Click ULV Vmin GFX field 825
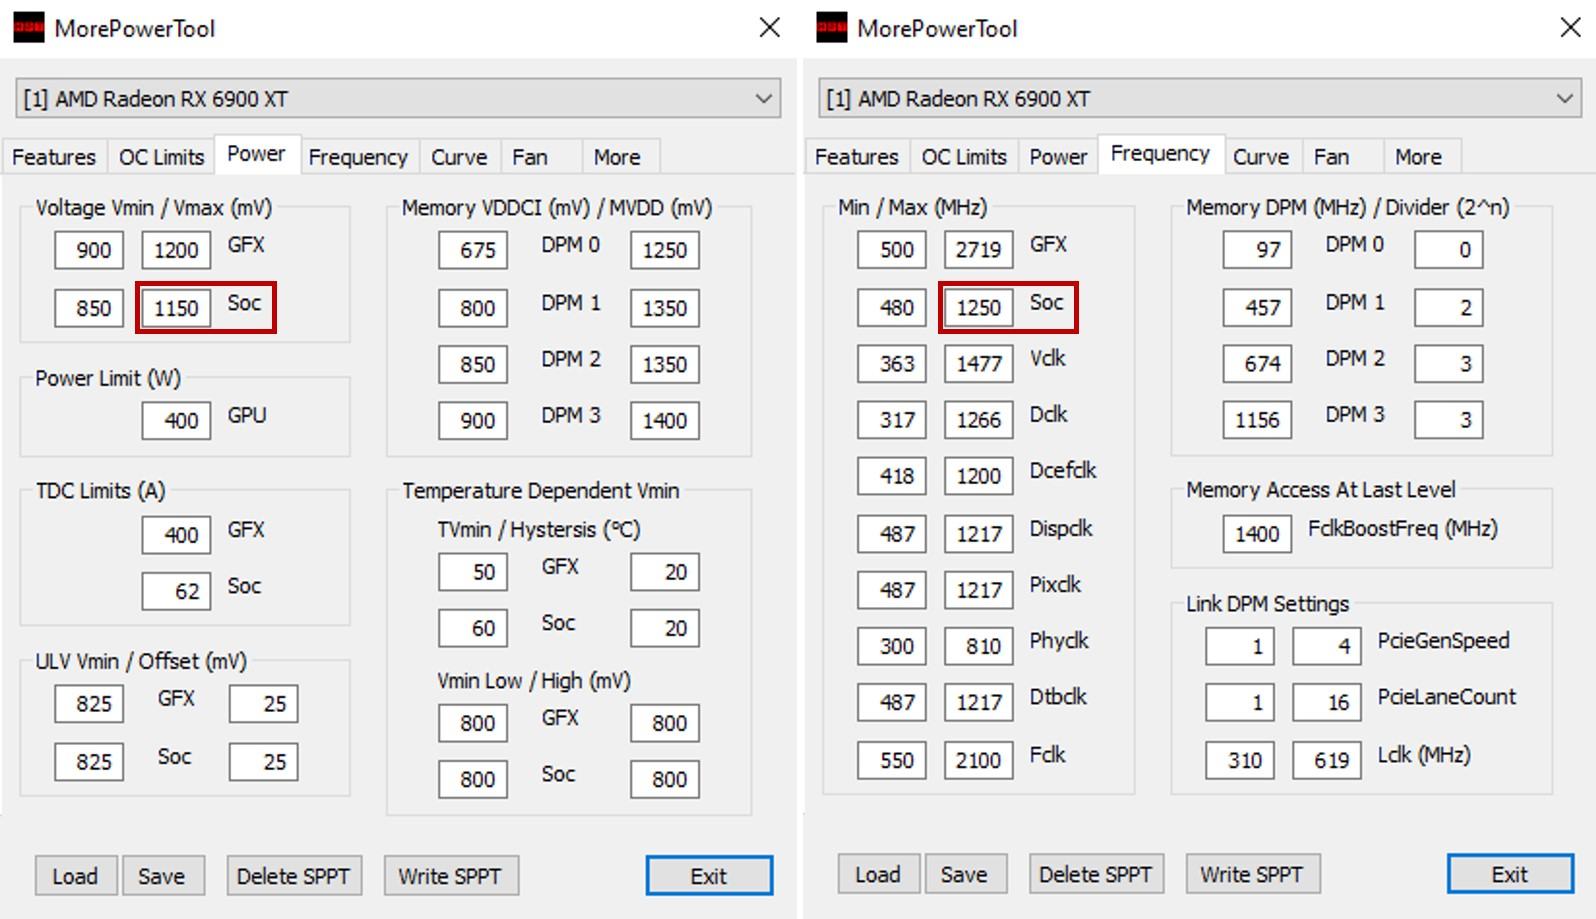1596x919 pixels. tap(90, 704)
